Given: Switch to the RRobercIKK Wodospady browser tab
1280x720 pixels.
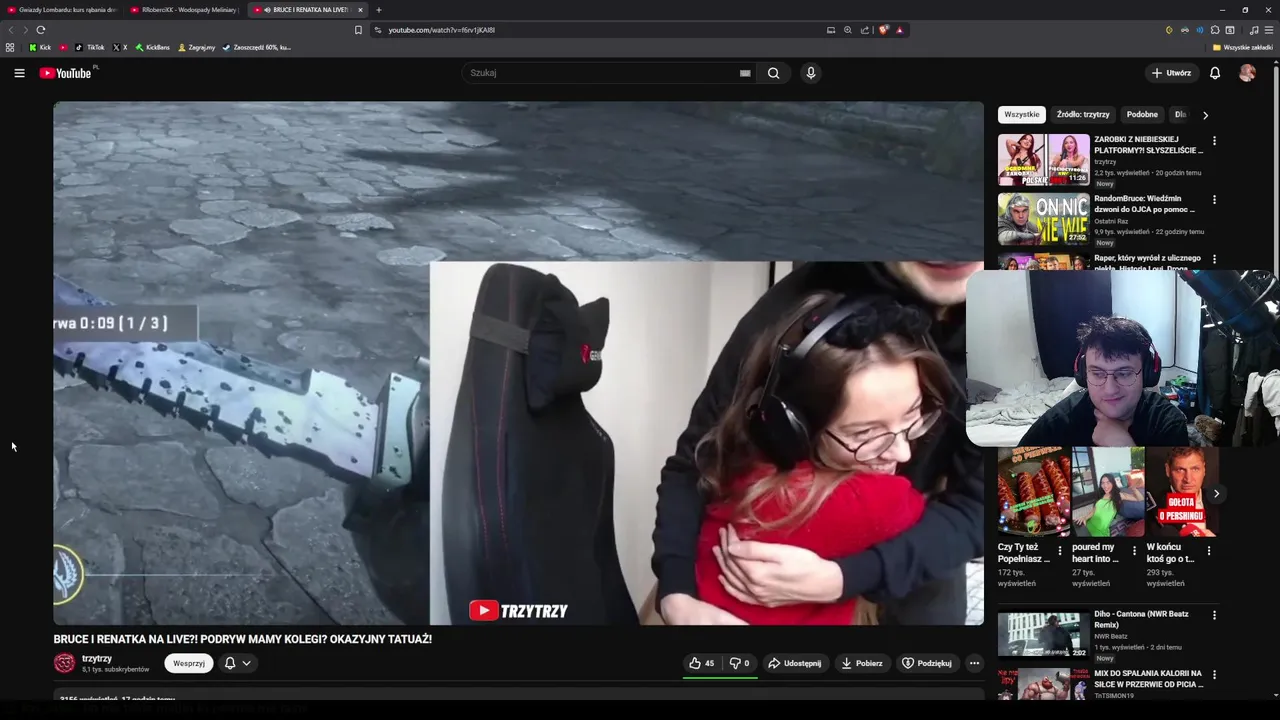Looking at the screenshot, I should click(x=185, y=10).
